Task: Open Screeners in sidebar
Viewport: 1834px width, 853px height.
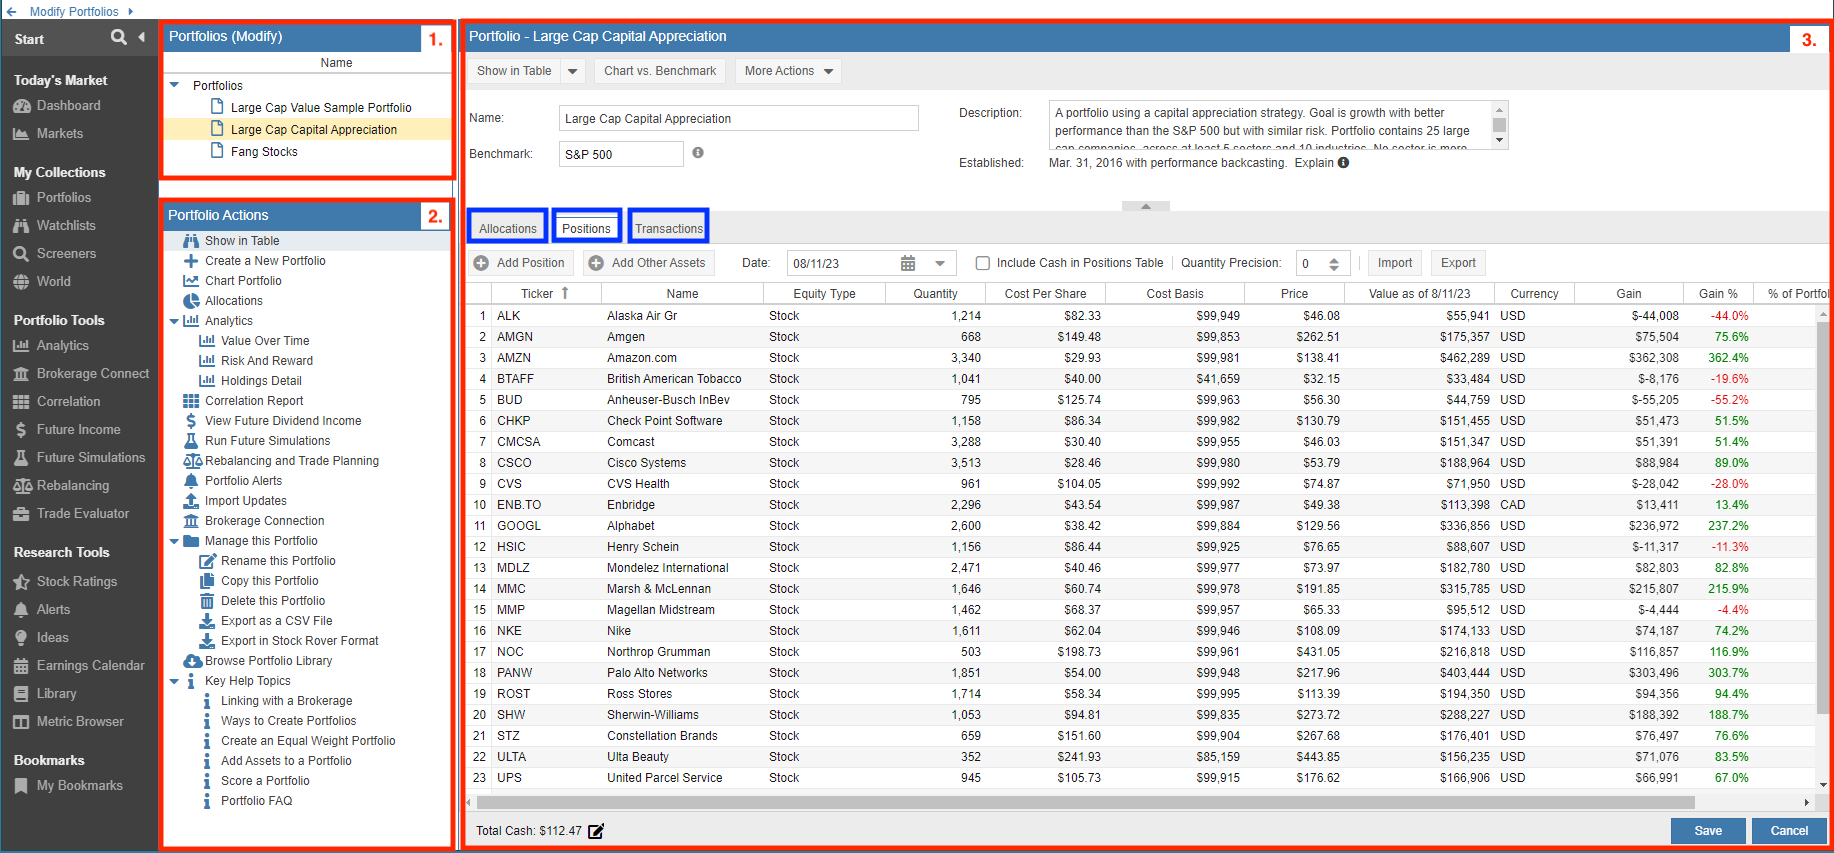Action: point(66,254)
